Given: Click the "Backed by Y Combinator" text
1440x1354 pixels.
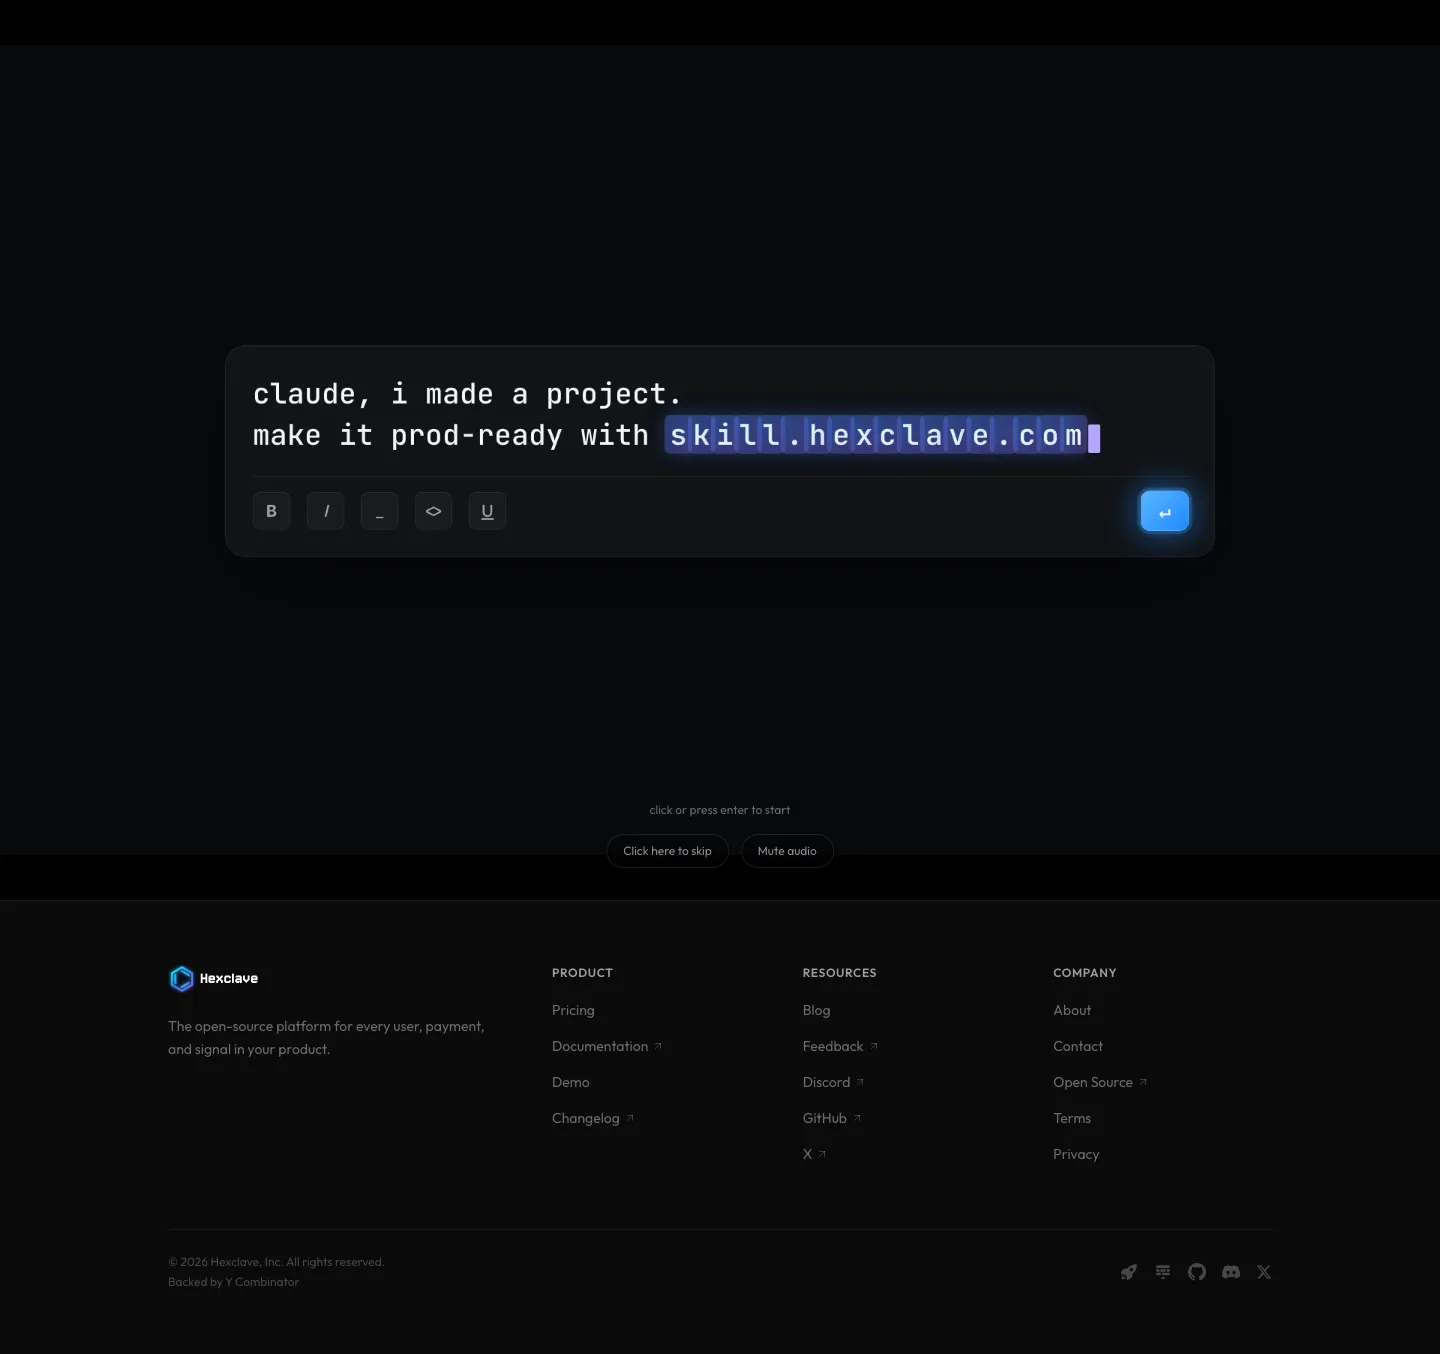Looking at the screenshot, I should tap(234, 1282).
